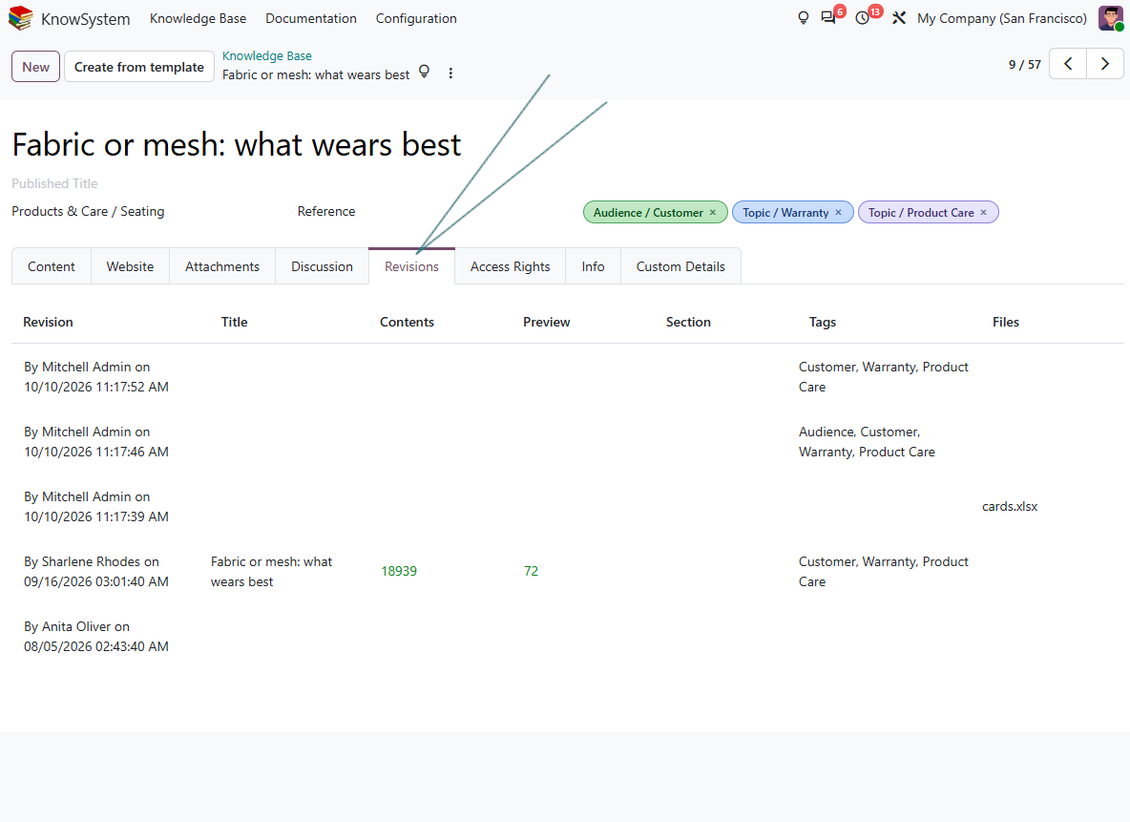Click the New button
This screenshot has width=1130, height=822.
[35, 67]
